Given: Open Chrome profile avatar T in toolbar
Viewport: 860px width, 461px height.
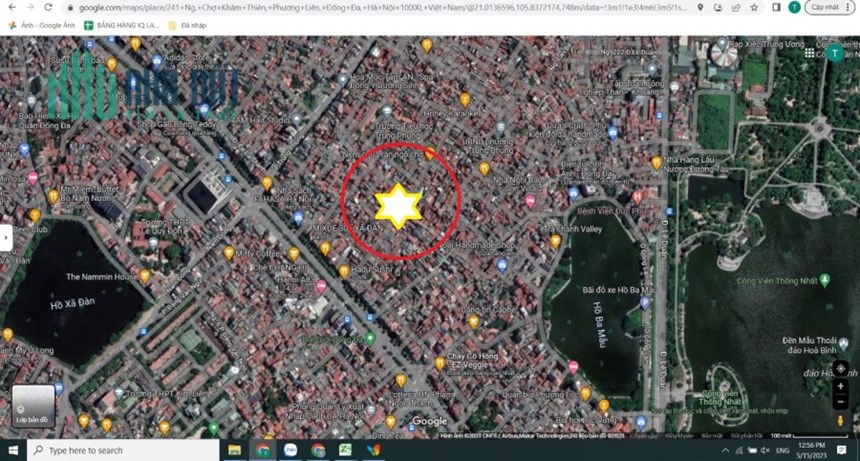Looking at the screenshot, I should tap(794, 7).
